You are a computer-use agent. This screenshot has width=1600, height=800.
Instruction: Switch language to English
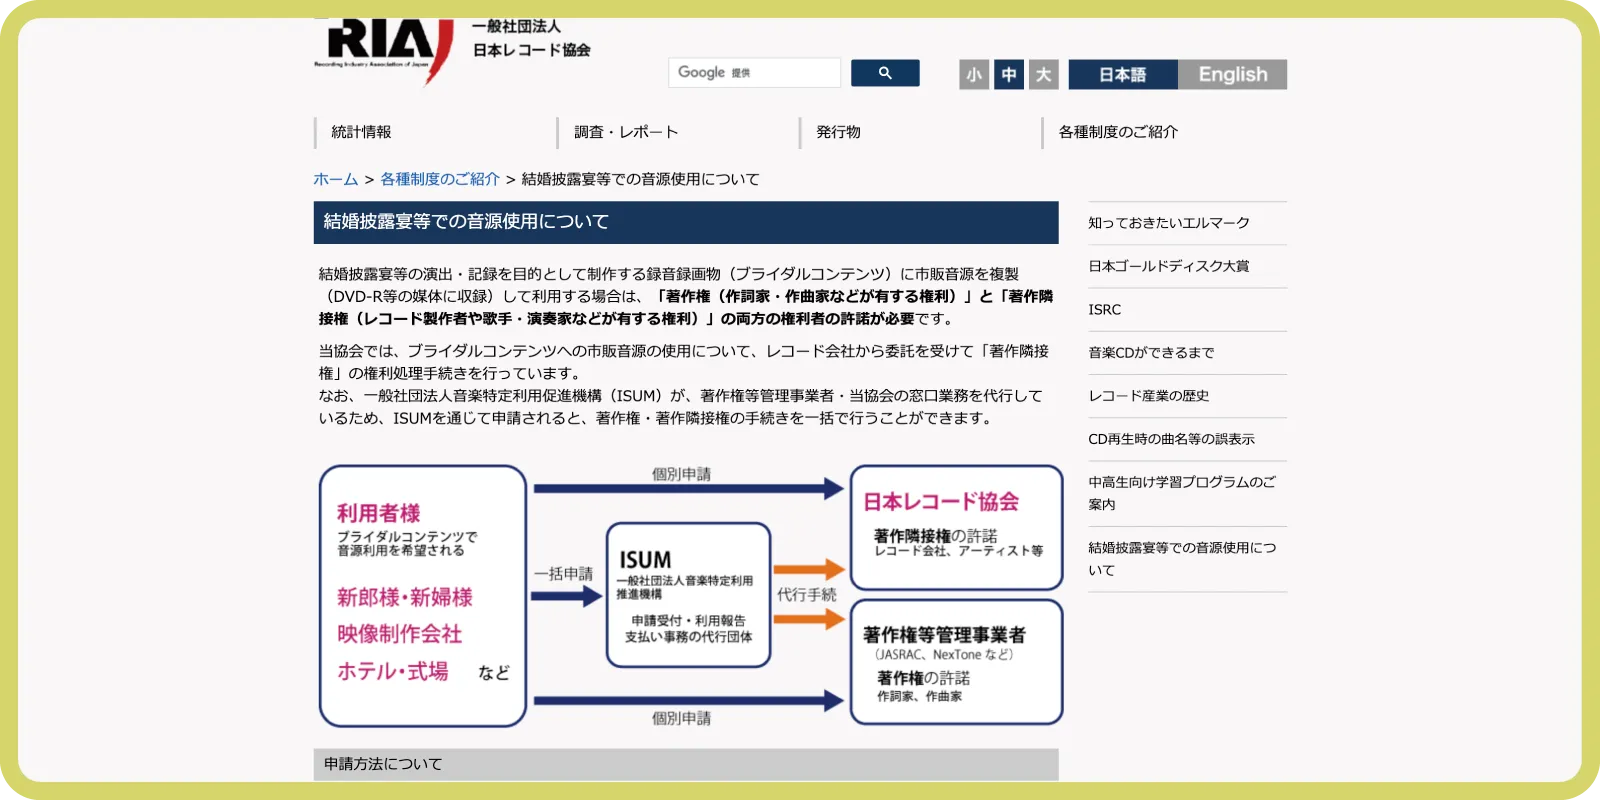1233,75
